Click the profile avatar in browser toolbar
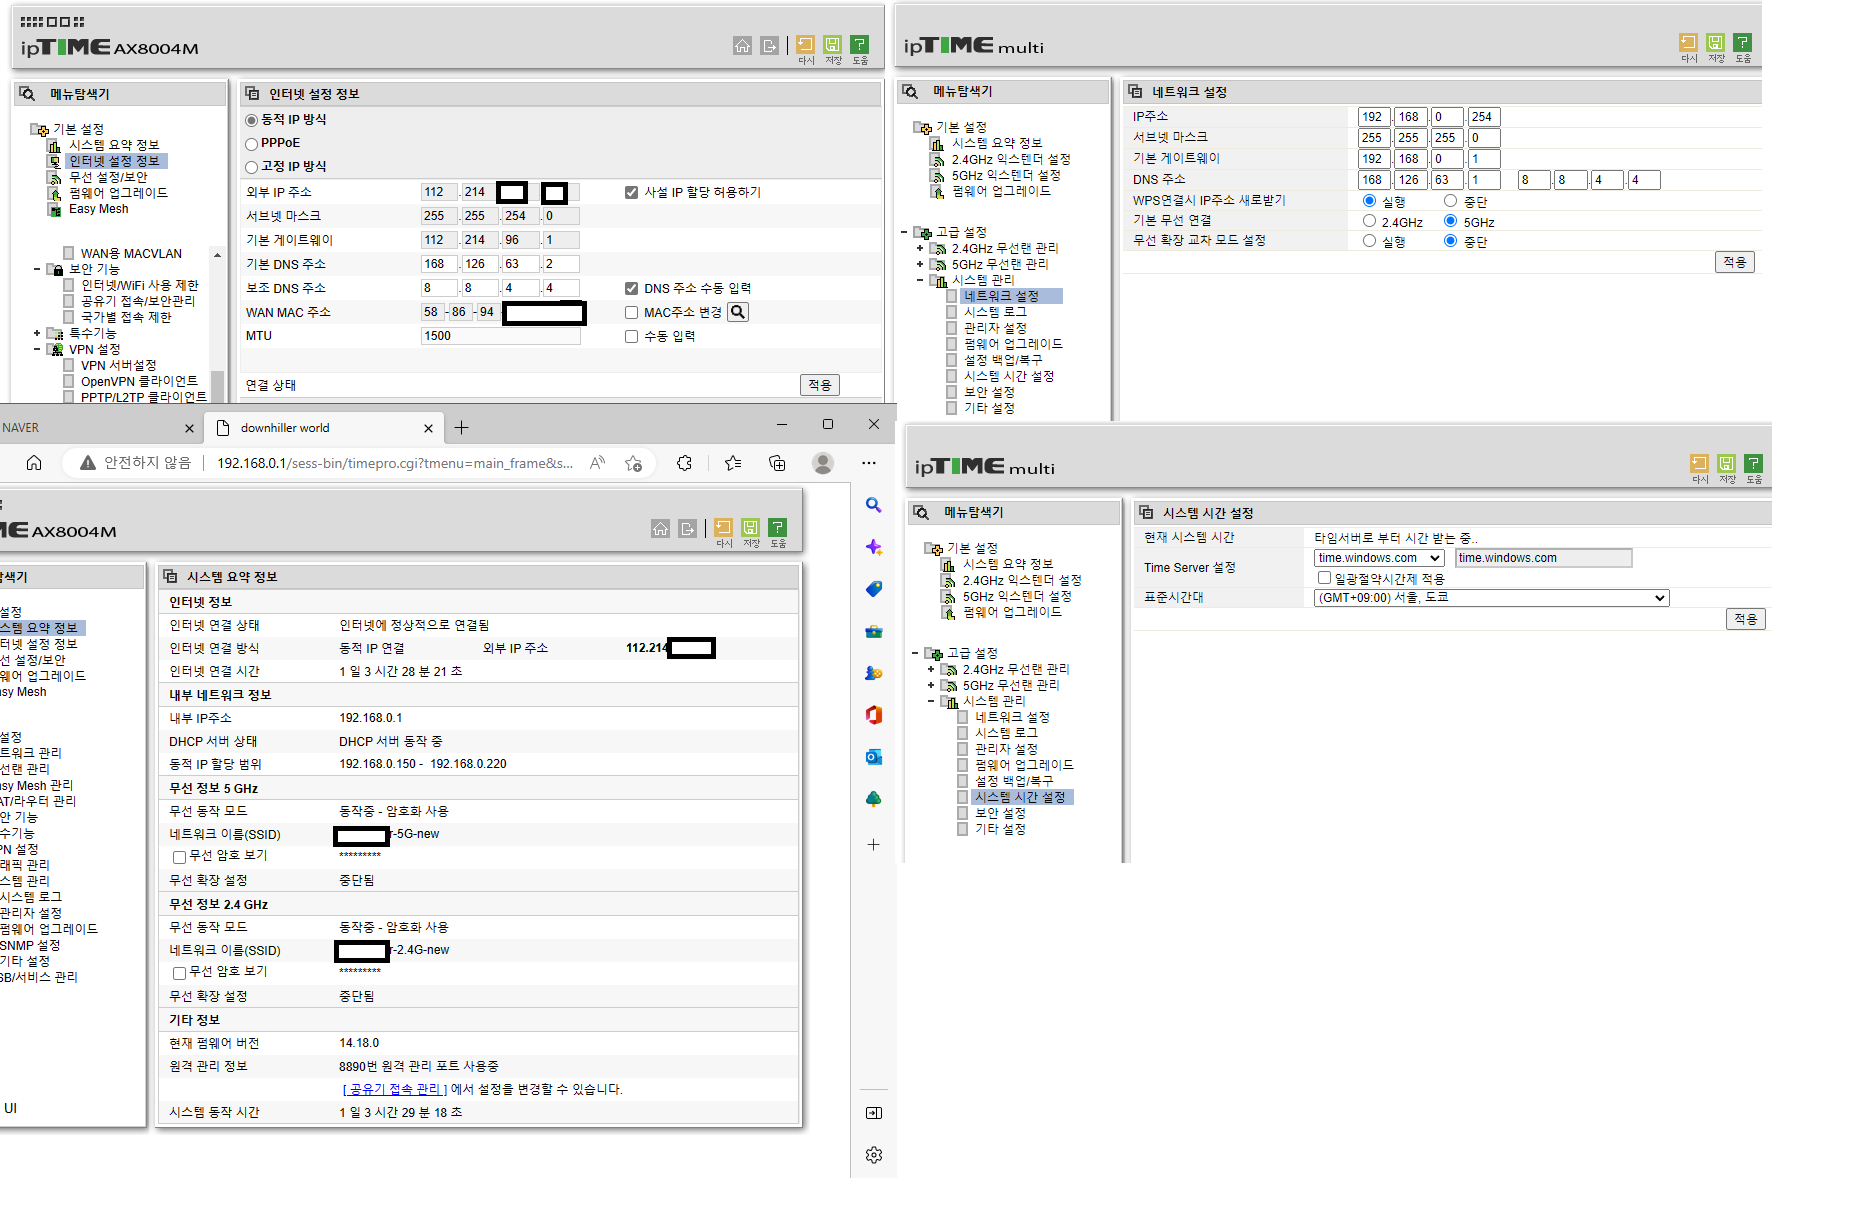This screenshot has height=1230, width=1854. coord(823,463)
